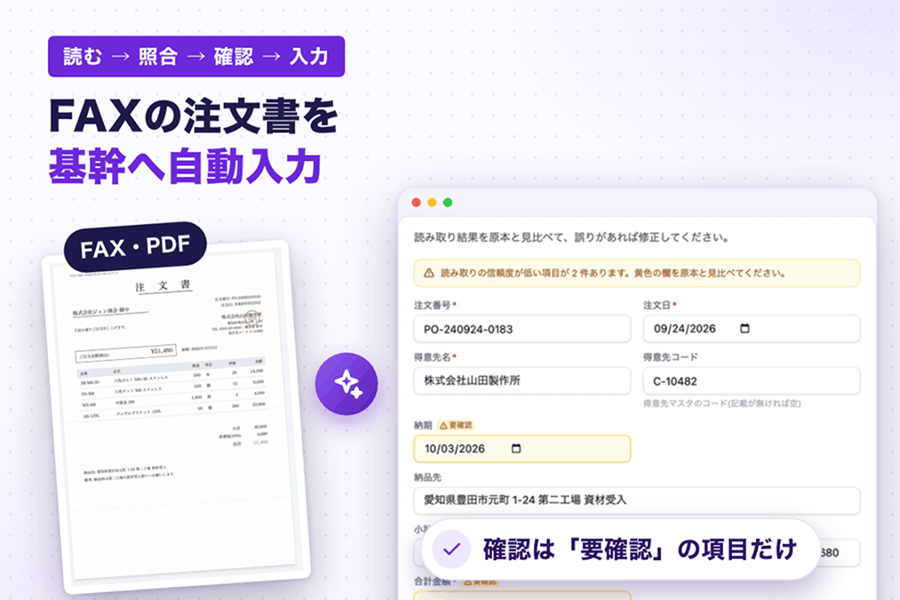Click the 納品先 address field
This screenshot has height=600, width=900.
pos(637,500)
